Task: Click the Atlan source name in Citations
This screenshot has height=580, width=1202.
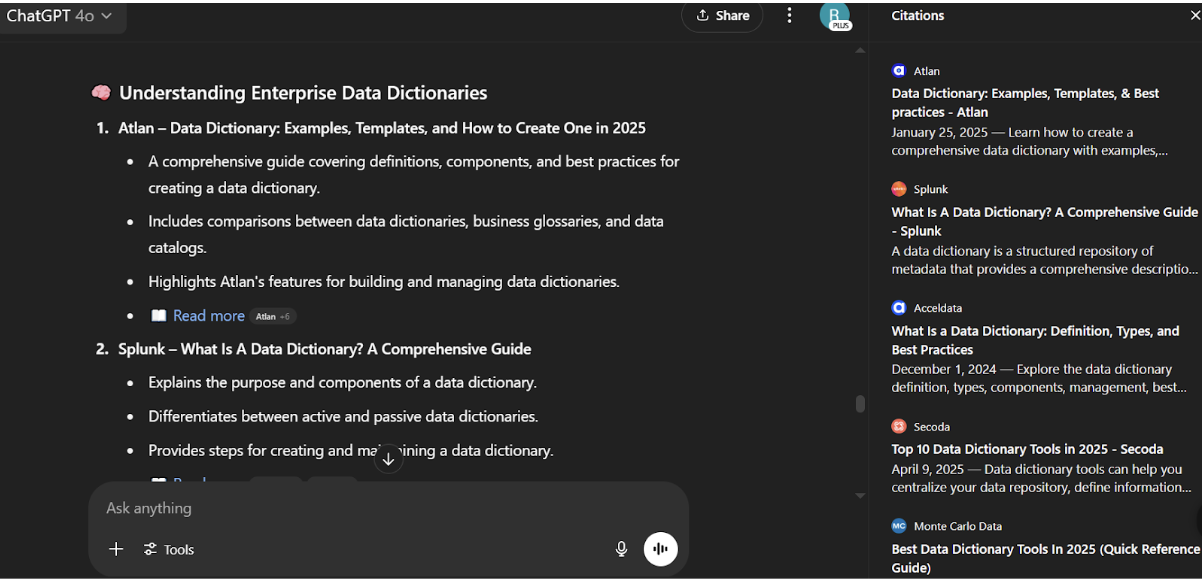Action: [927, 71]
